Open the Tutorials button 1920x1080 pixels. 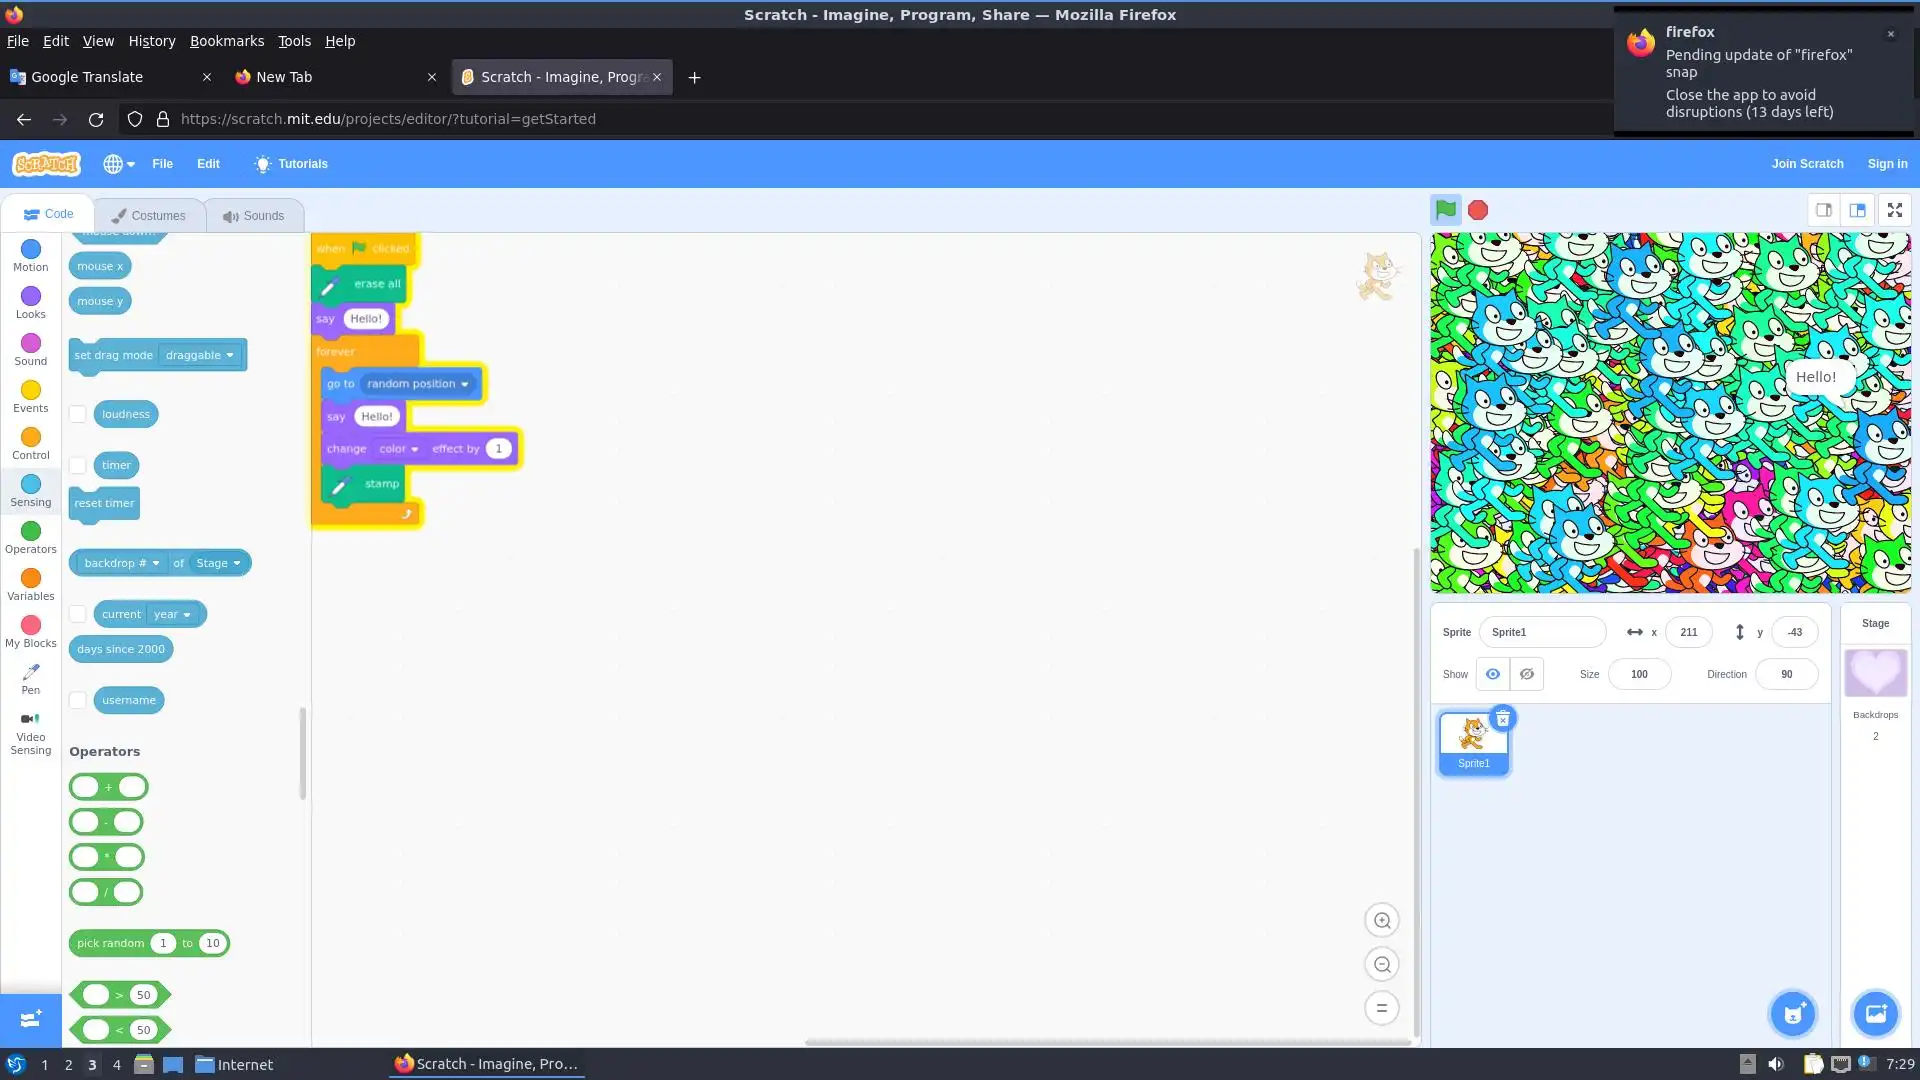291,164
